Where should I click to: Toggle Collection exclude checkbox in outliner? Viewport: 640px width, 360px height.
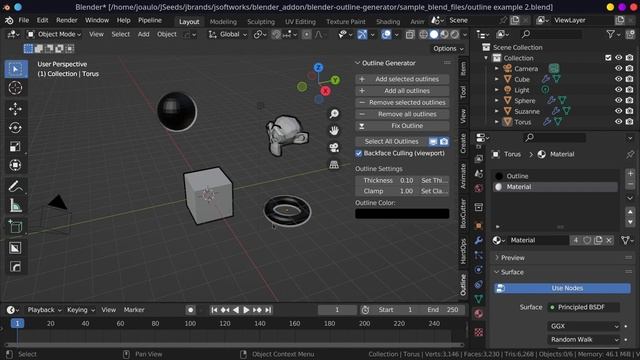608,58
